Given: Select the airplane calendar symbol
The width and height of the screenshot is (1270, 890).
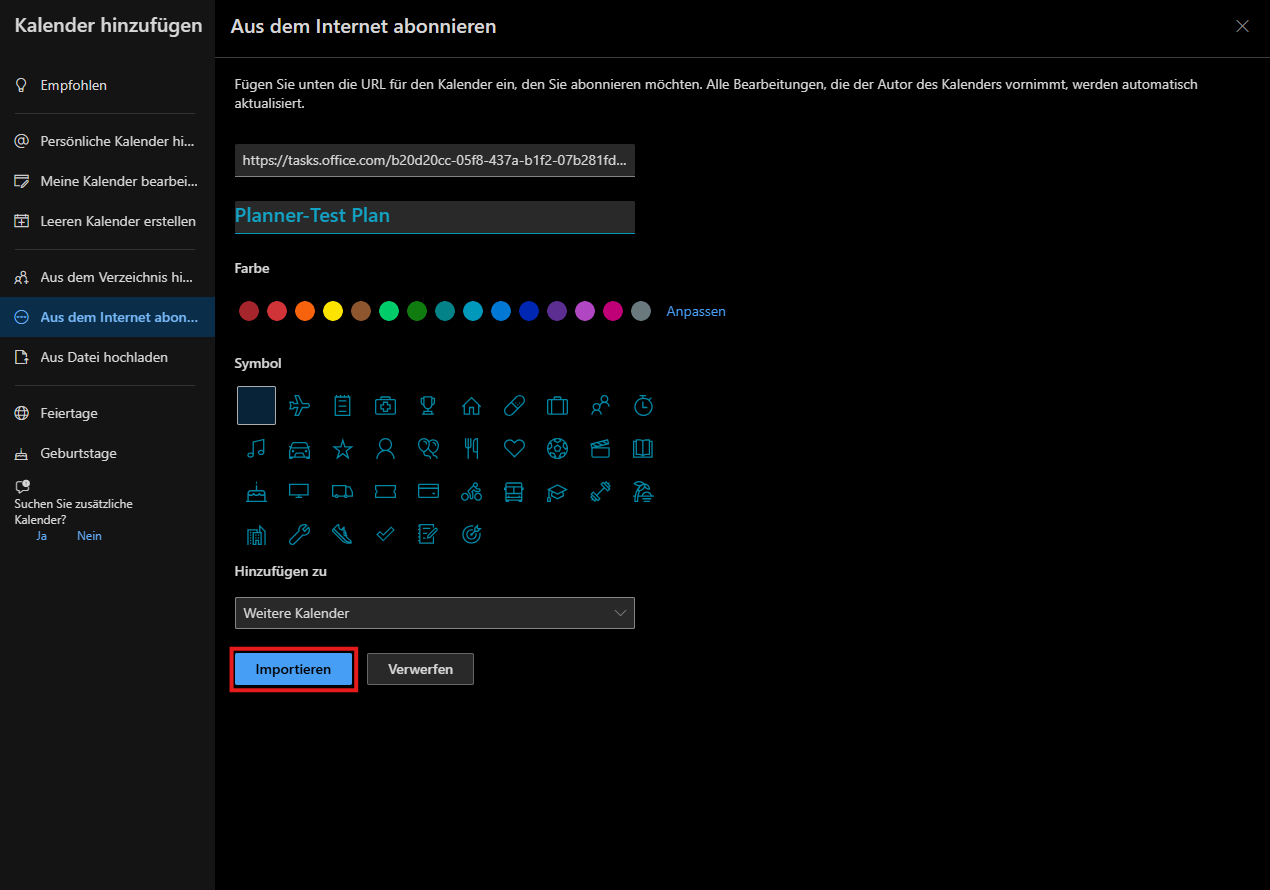Looking at the screenshot, I should pos(299,405).
